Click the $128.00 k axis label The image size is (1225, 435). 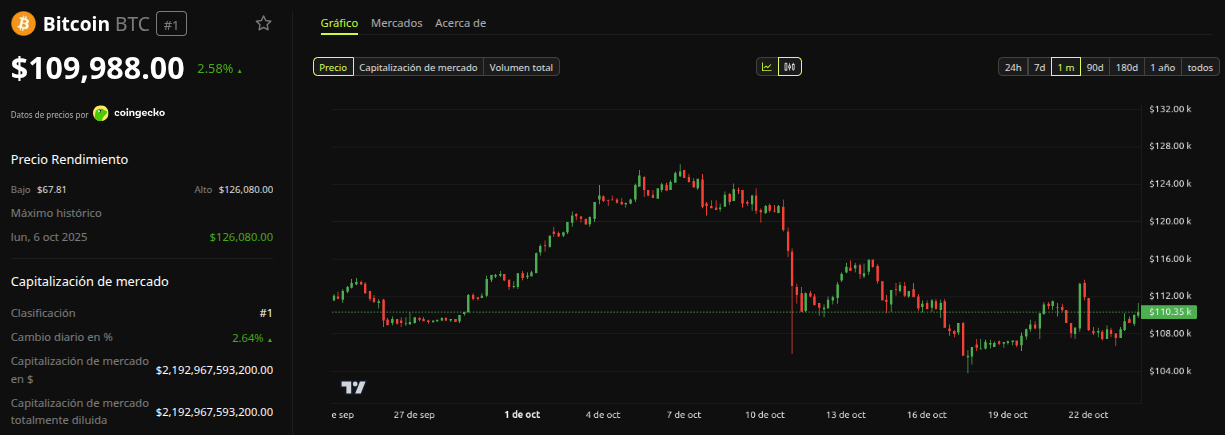[1170, 146]
